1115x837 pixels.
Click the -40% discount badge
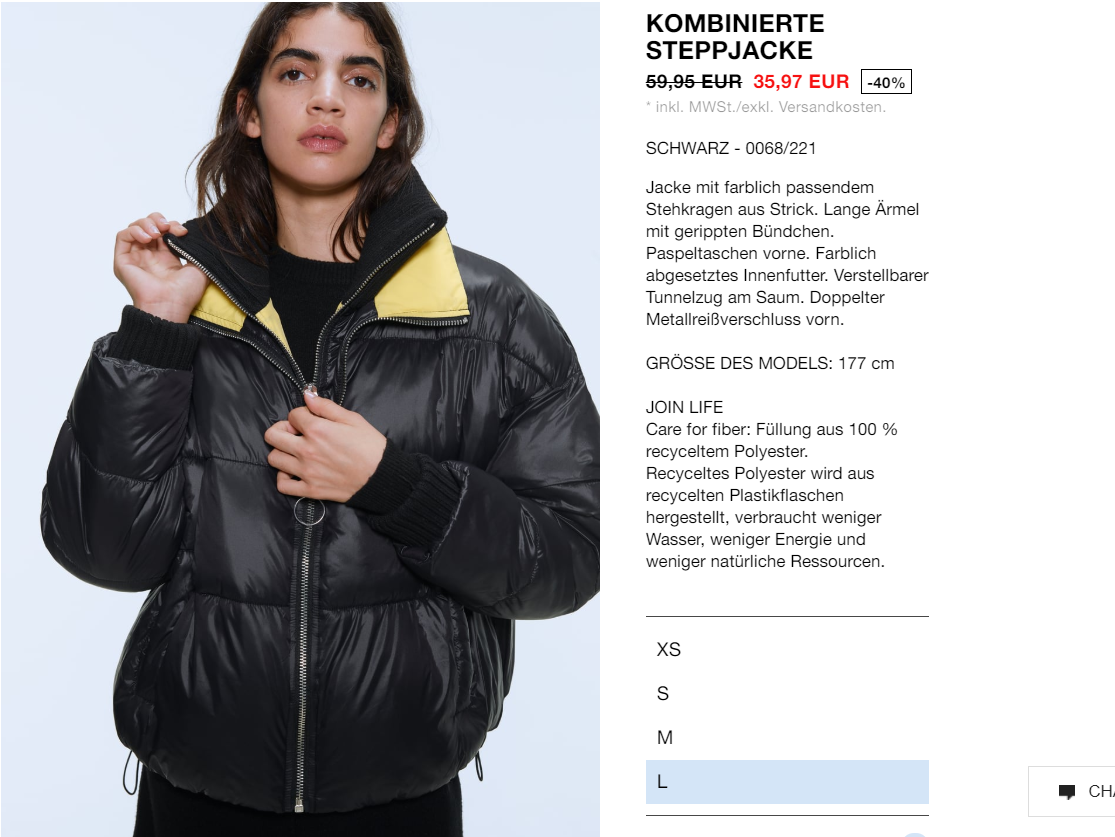(886, 82)
